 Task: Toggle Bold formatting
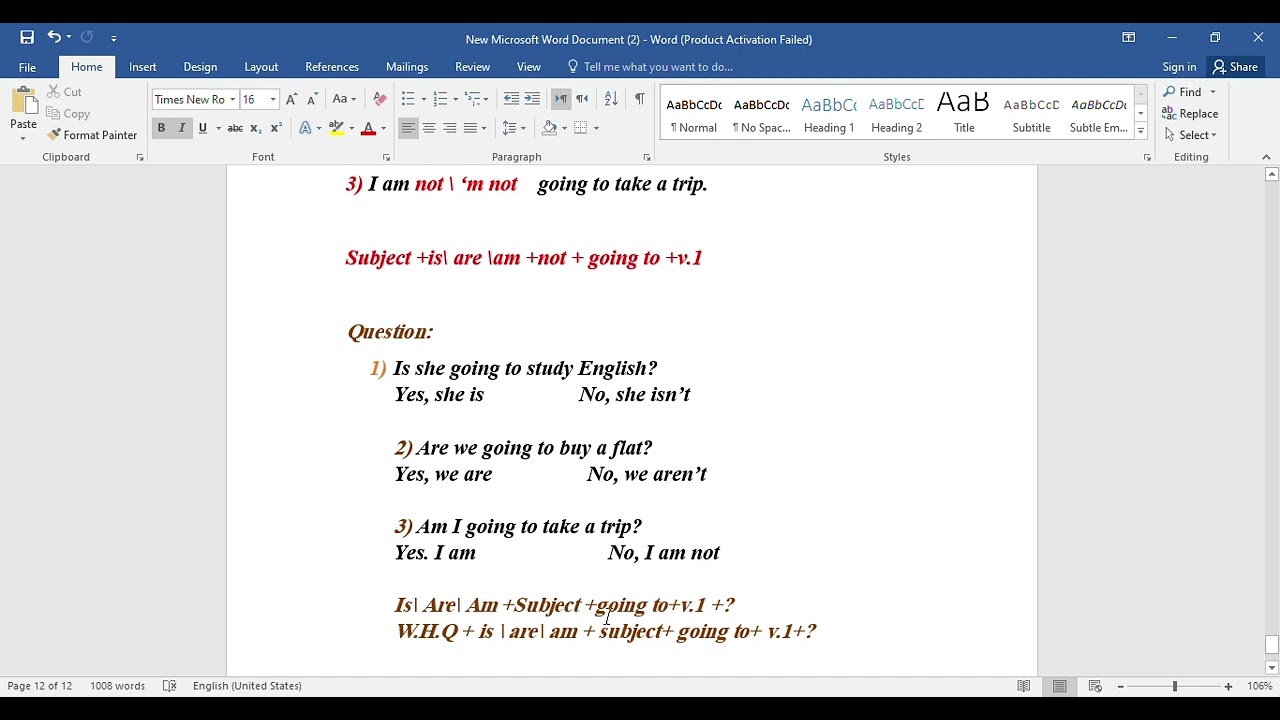click(x=161, y=128)
